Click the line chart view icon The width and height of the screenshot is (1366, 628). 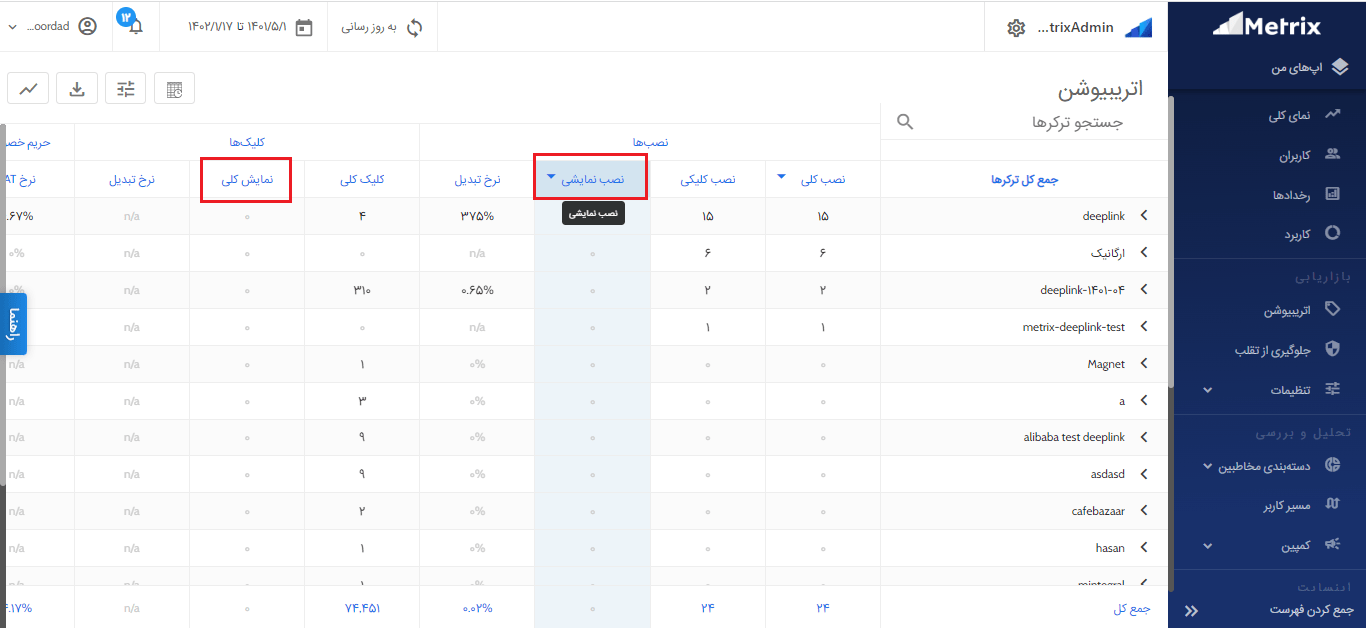pyautogui.click(x=28, y=89)
